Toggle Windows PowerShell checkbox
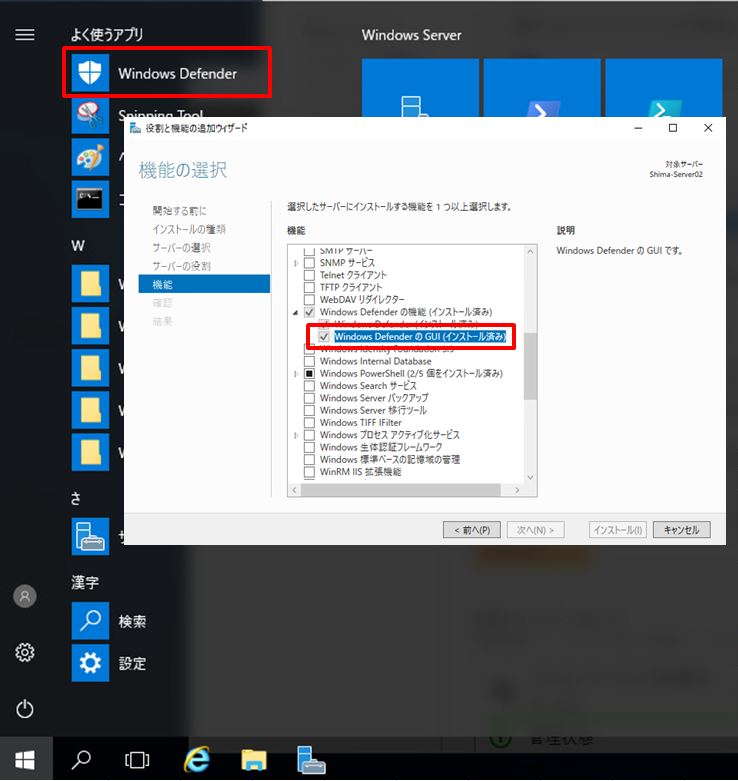The height and width of the screenshot is (781, 738). pos(309,374)
